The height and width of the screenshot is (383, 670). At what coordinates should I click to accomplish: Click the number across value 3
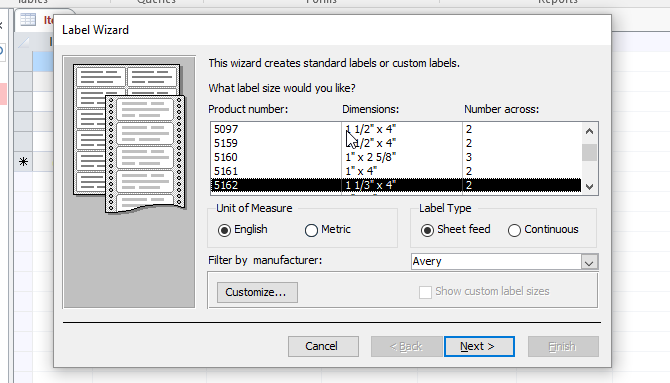pyautogui.click(x=469, y=157)
